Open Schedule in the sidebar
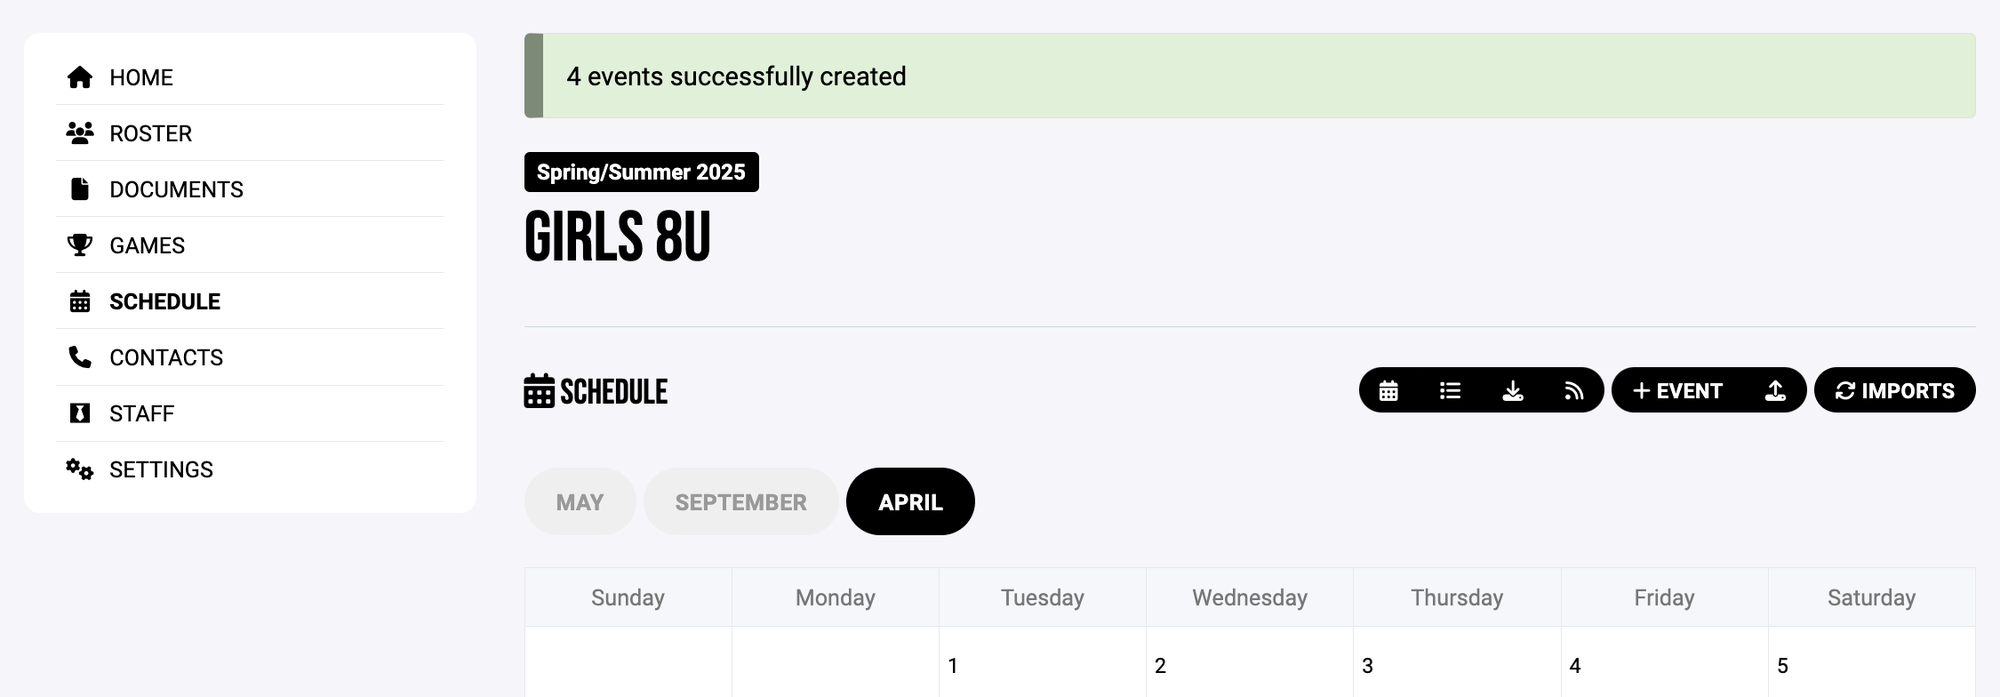2000x697 pixels. click(164, 302)
